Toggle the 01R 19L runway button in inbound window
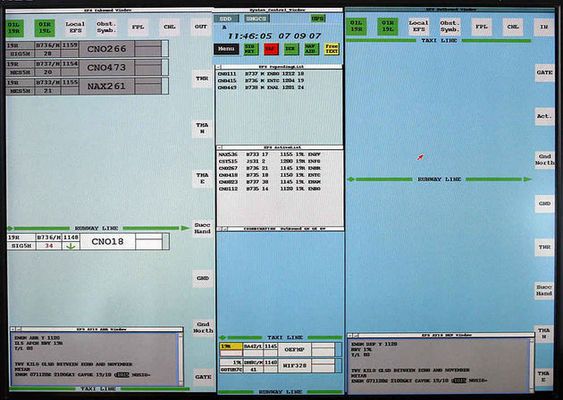 click(45, 28)
